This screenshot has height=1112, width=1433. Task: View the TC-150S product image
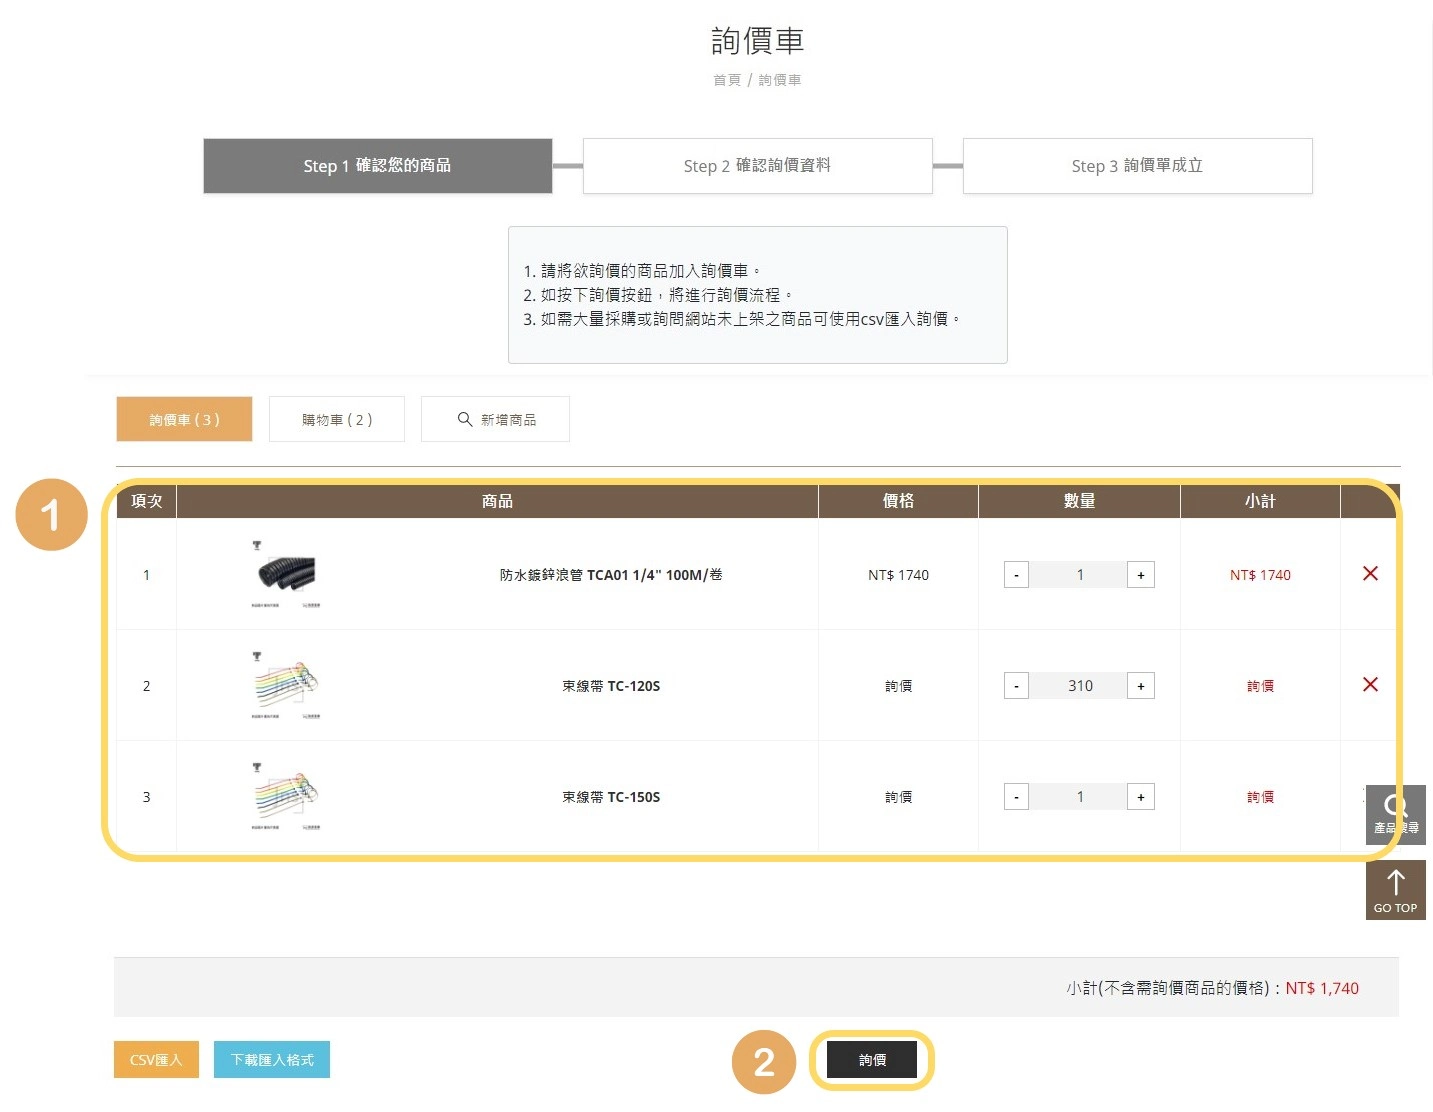click(285, 796)
